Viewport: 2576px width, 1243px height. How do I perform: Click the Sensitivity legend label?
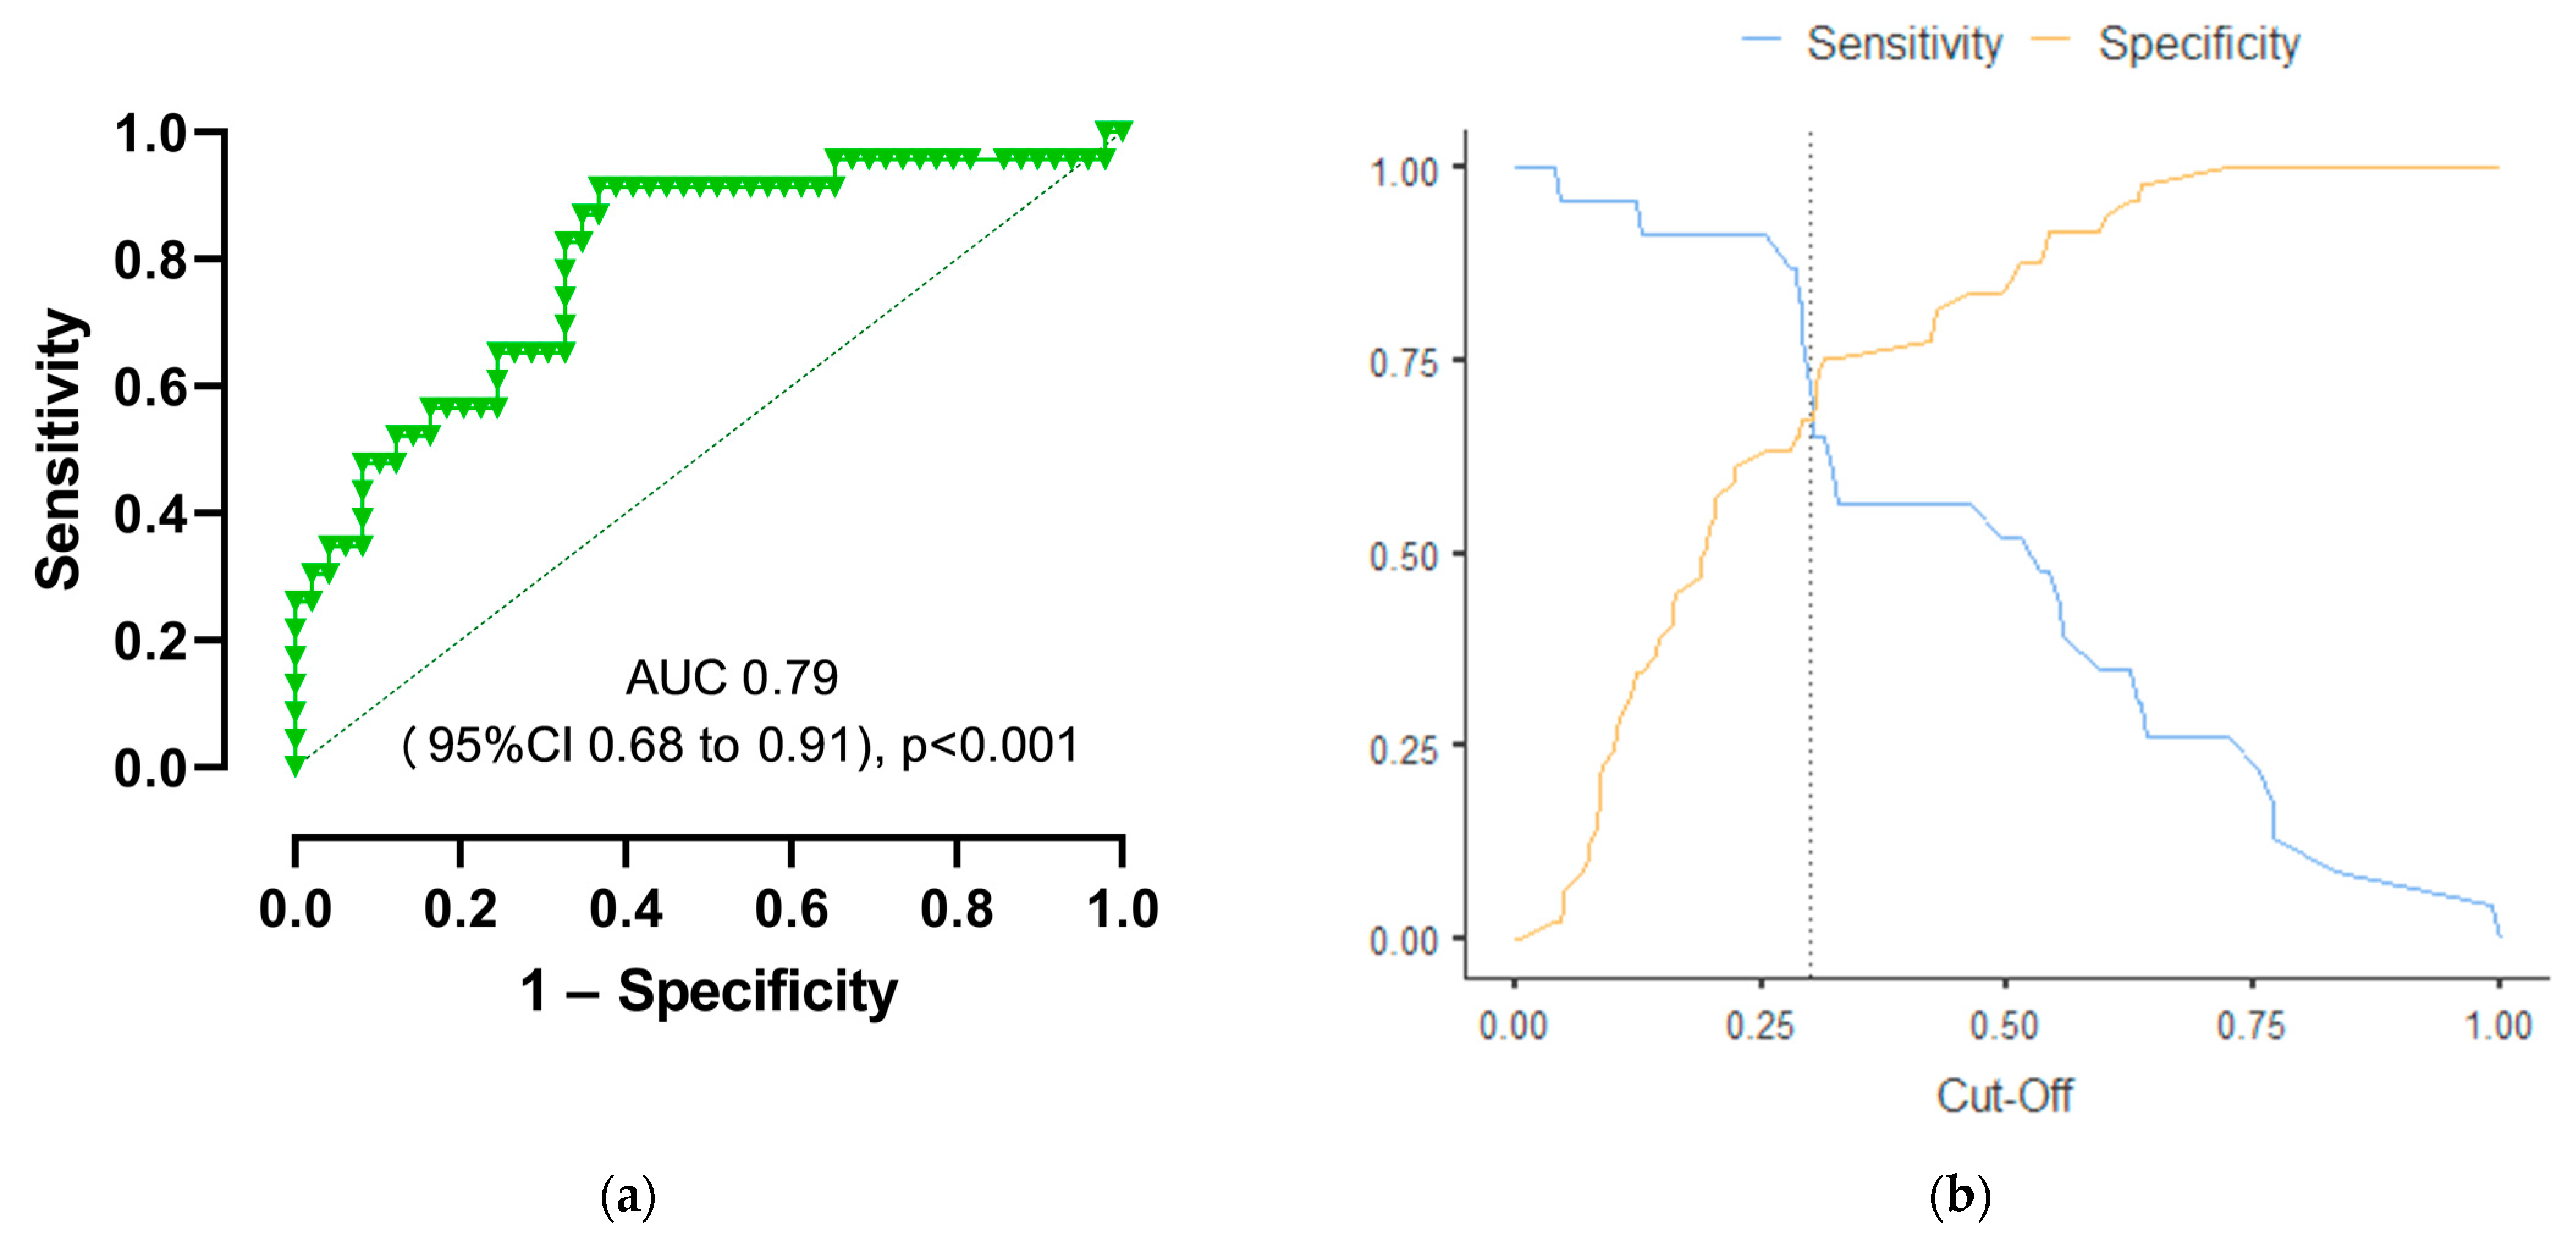[1904, 44]
